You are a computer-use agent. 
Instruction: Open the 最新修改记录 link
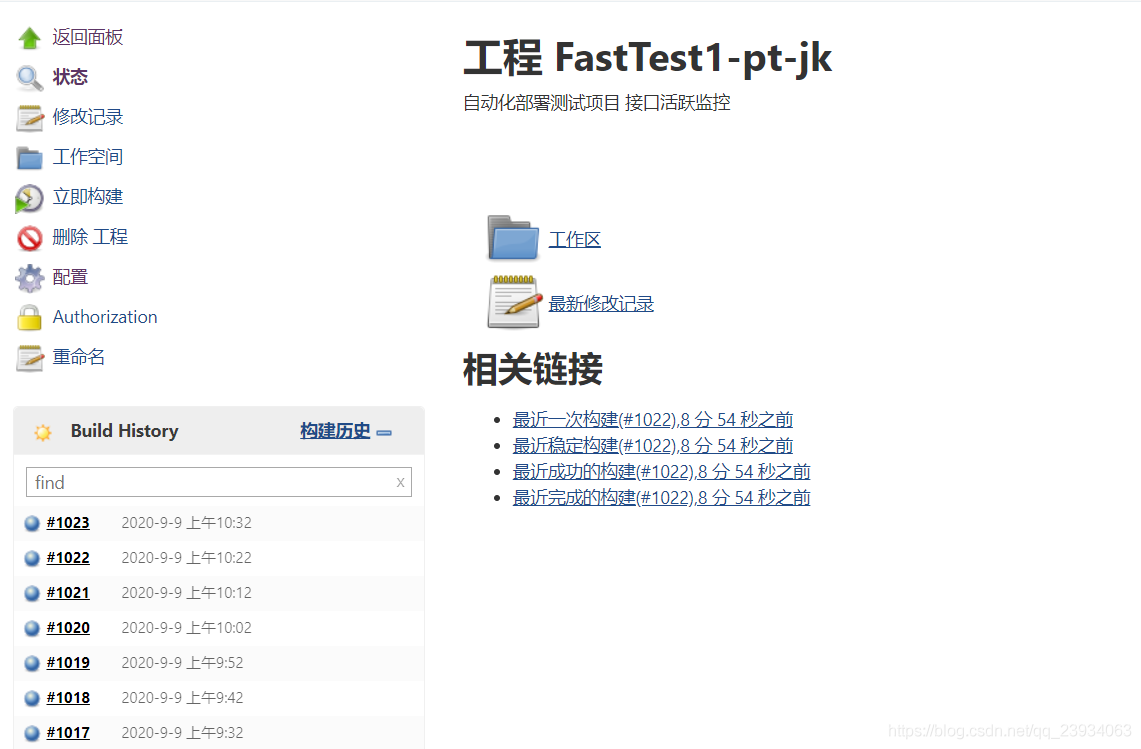click(x=601, y=304)
